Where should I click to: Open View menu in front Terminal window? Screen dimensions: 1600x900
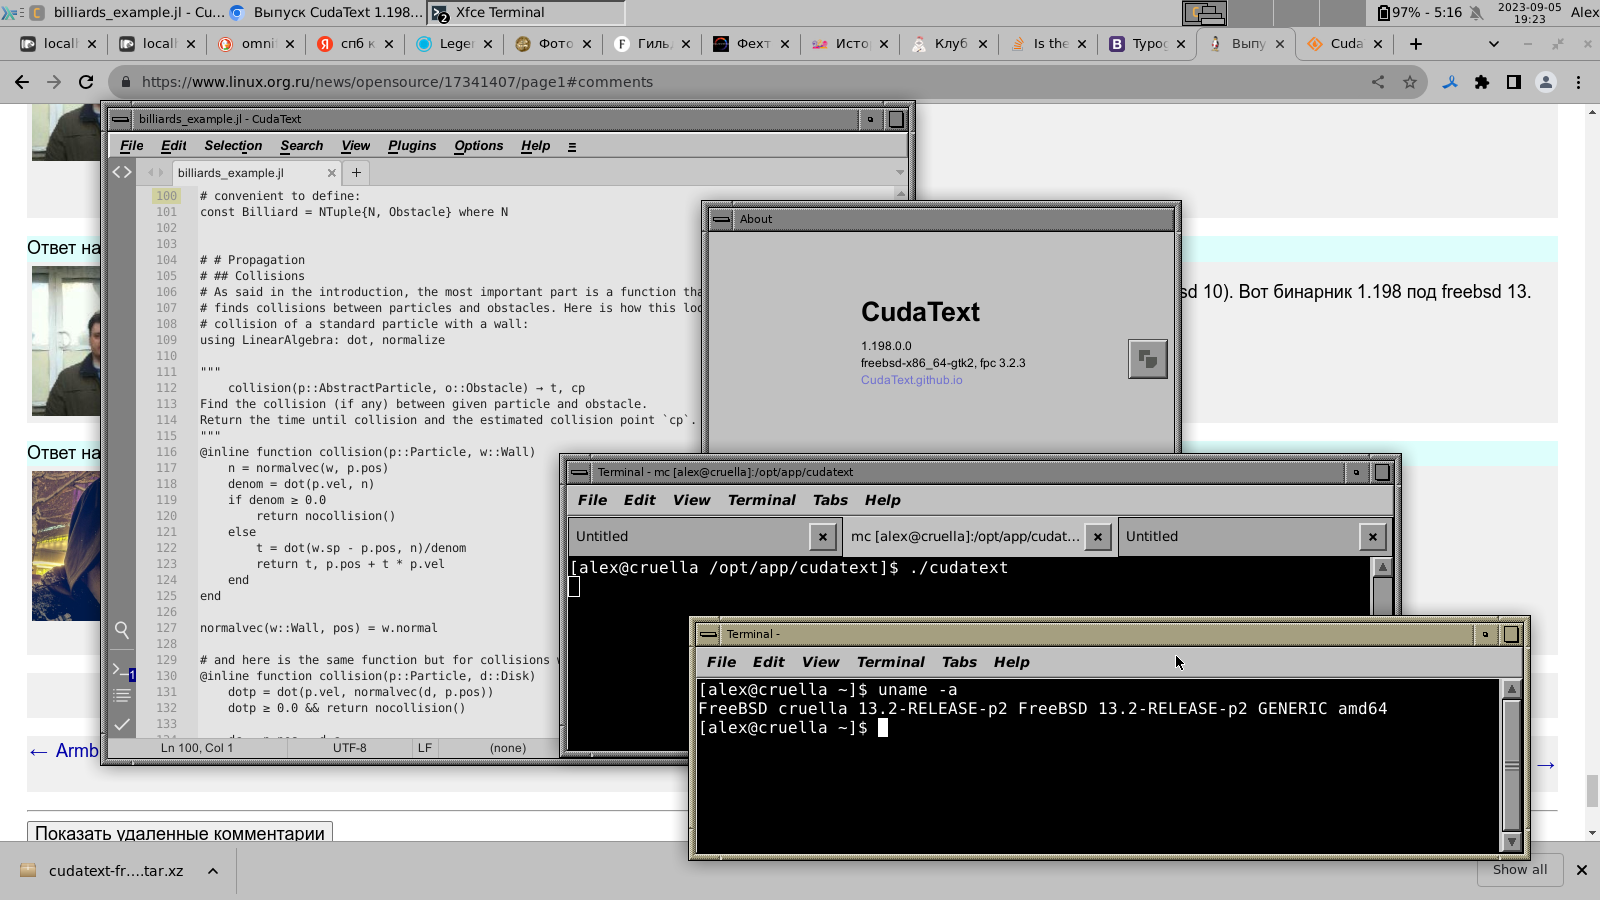[821, 662]
